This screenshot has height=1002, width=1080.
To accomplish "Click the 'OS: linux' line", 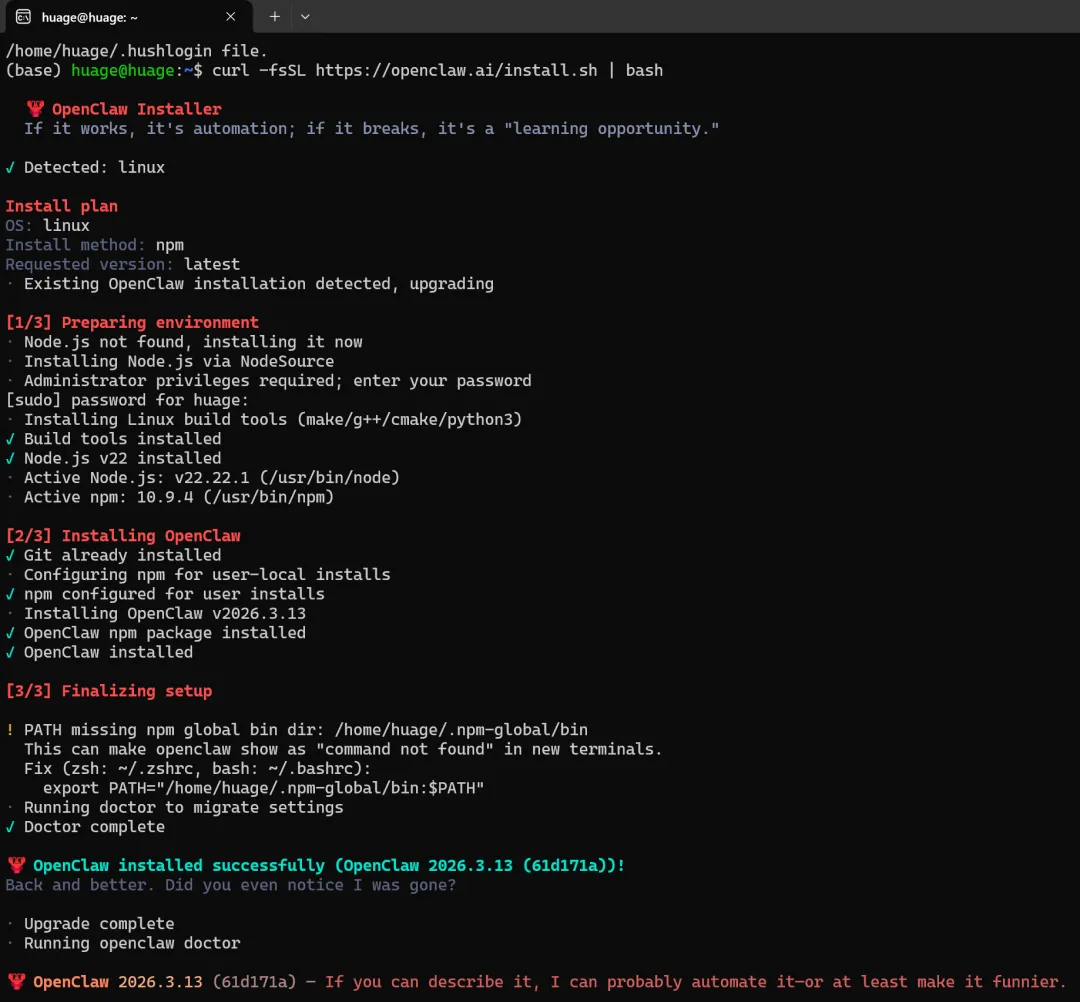I will coord(48,225).
